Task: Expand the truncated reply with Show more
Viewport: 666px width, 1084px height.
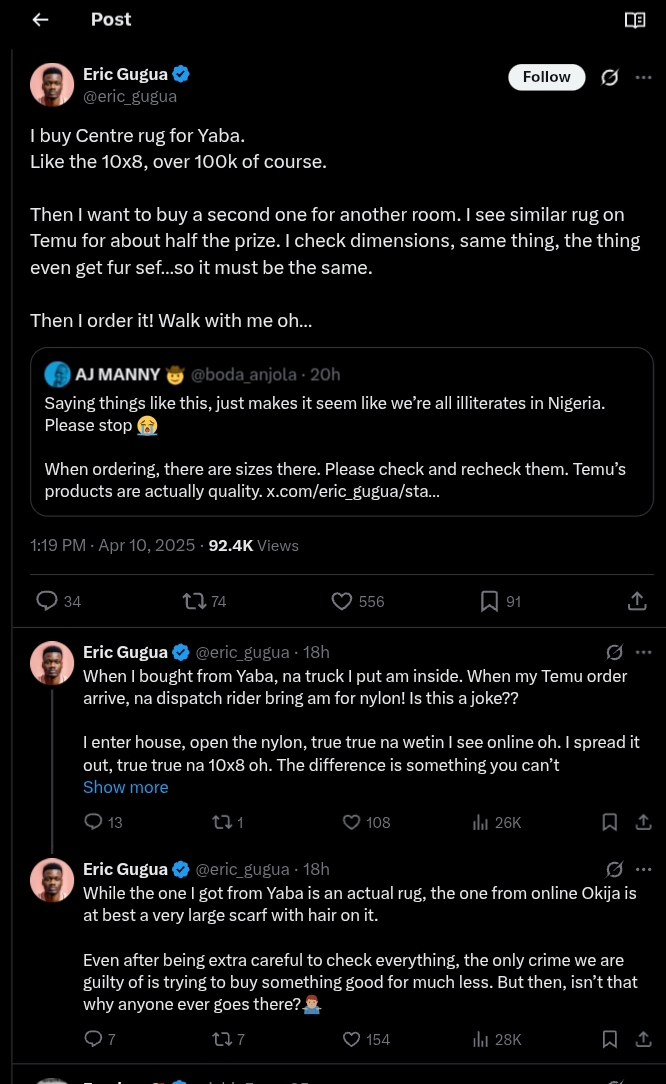Action: coord(125,787)
